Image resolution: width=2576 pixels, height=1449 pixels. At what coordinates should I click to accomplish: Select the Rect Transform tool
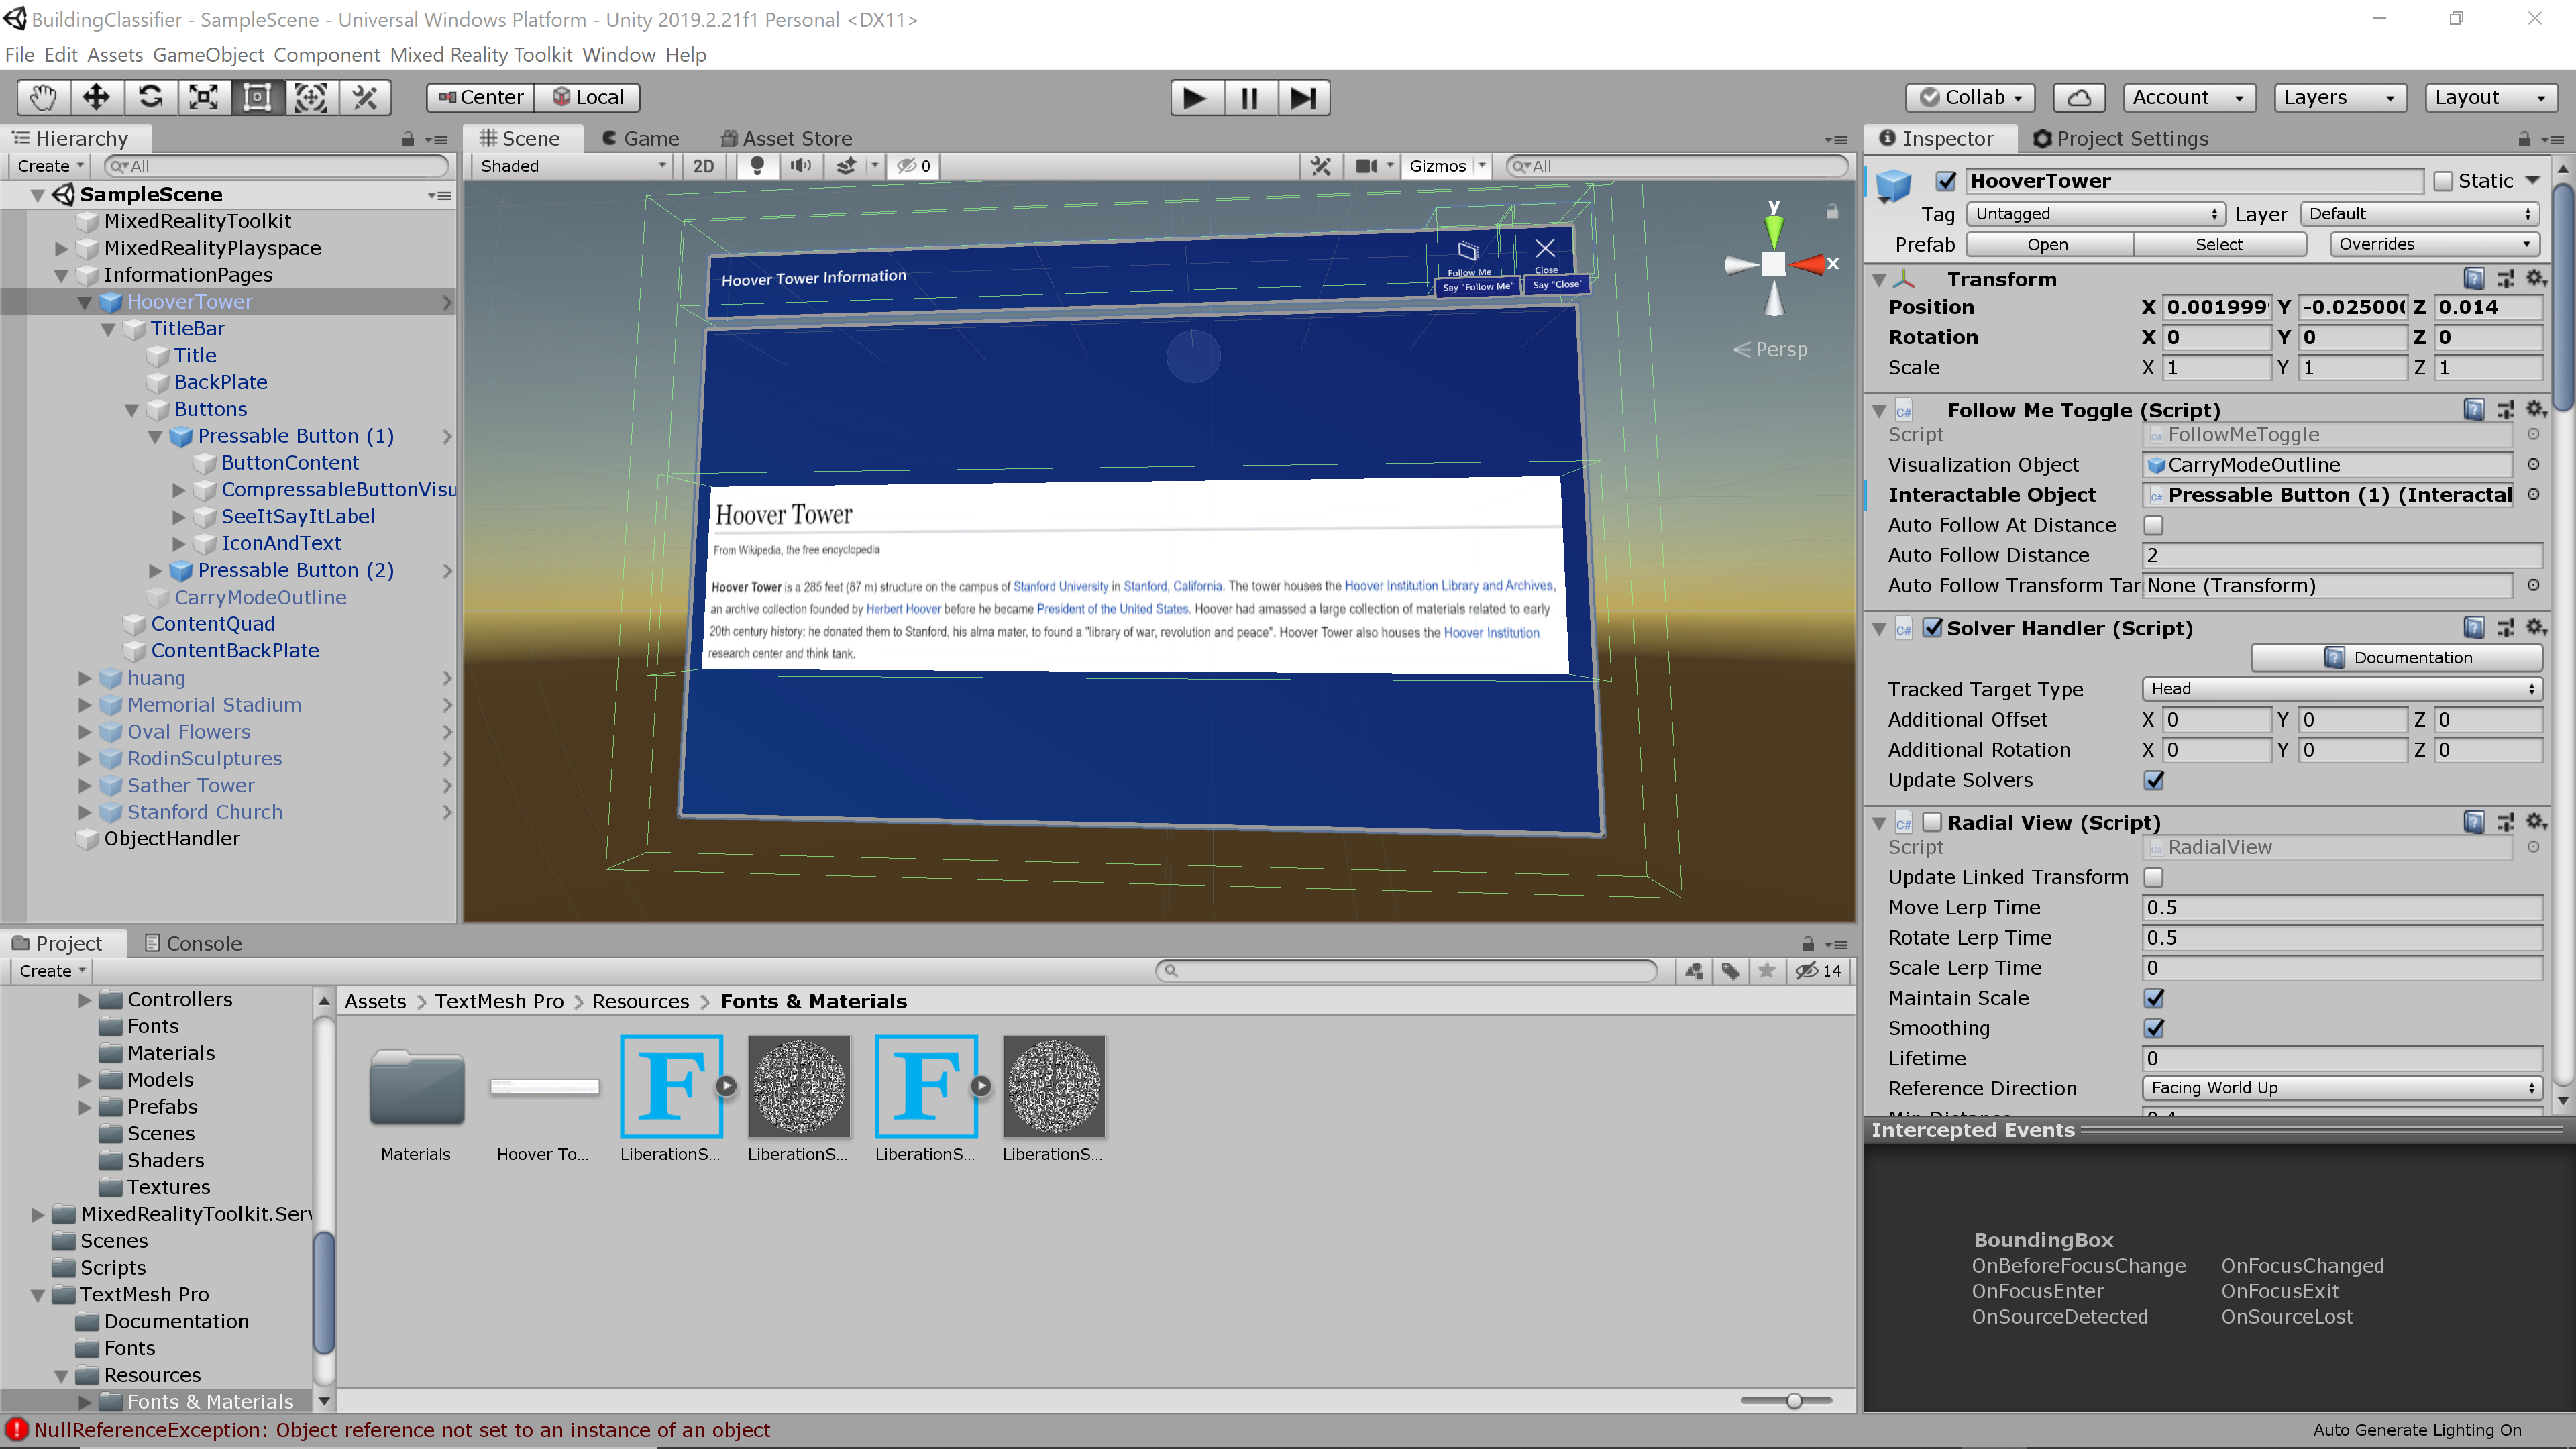tap(257, 97)
